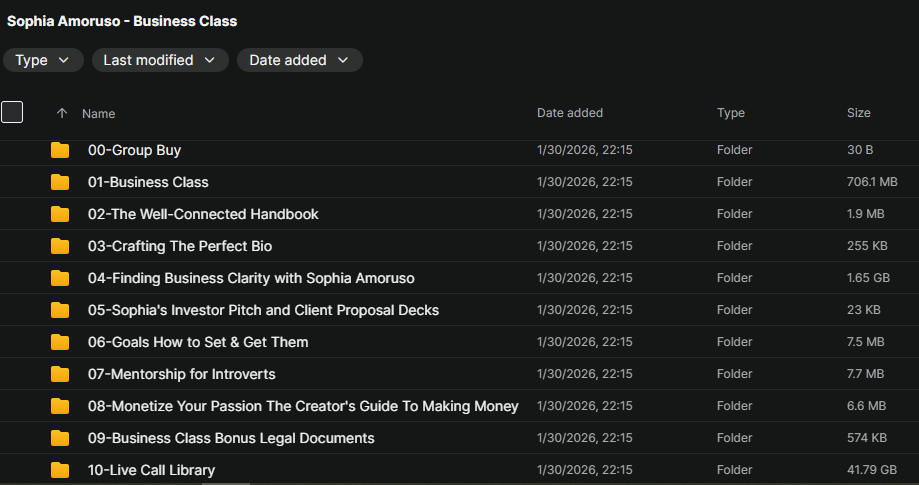Open 04-Finding Business Clarity with Sophia Amoruso
This screenshot has width=919, height=485.
click(251, 278)
